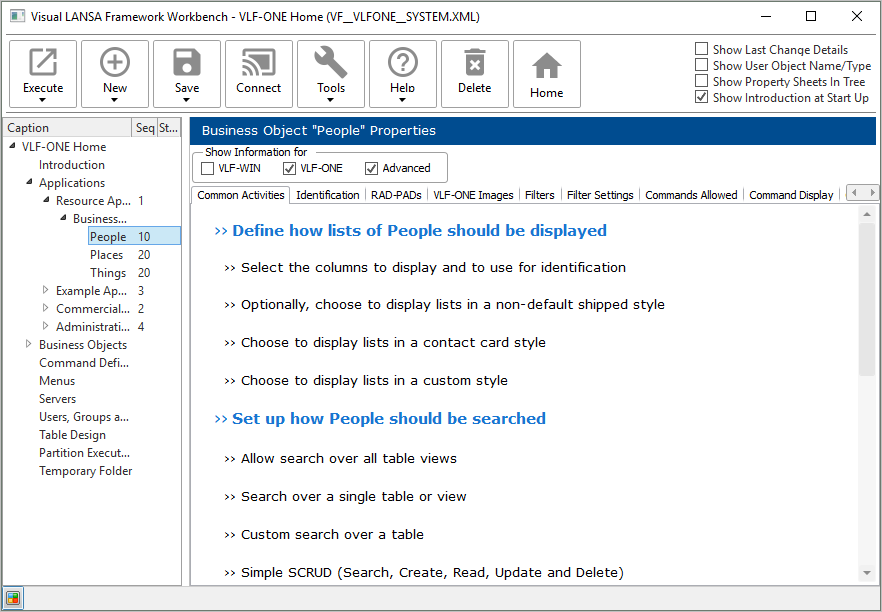Expand the Example Applications tree node

45,291
